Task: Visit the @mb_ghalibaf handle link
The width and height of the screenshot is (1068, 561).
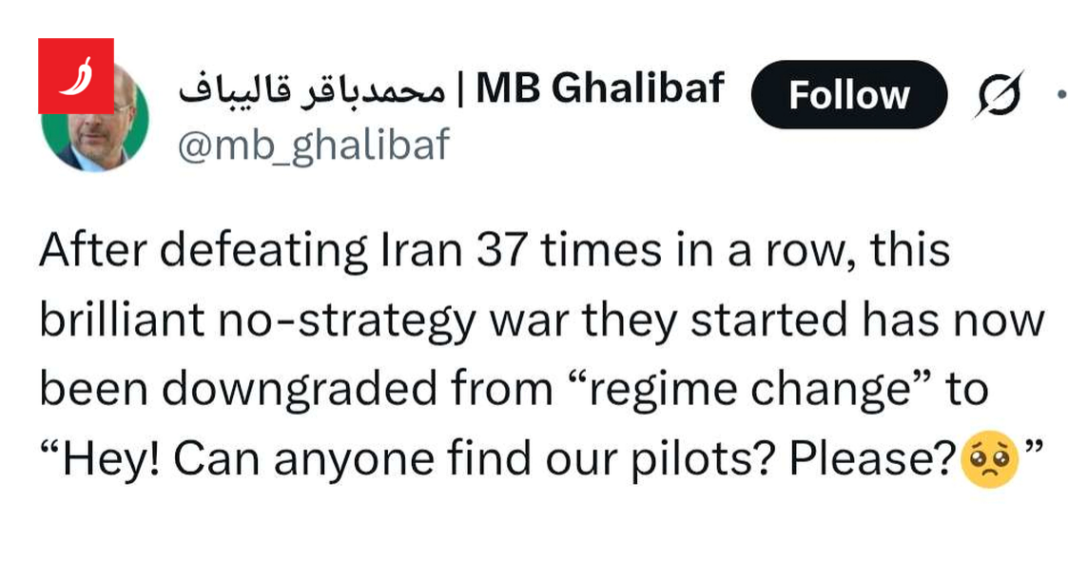Action: [x=313, y=146]
